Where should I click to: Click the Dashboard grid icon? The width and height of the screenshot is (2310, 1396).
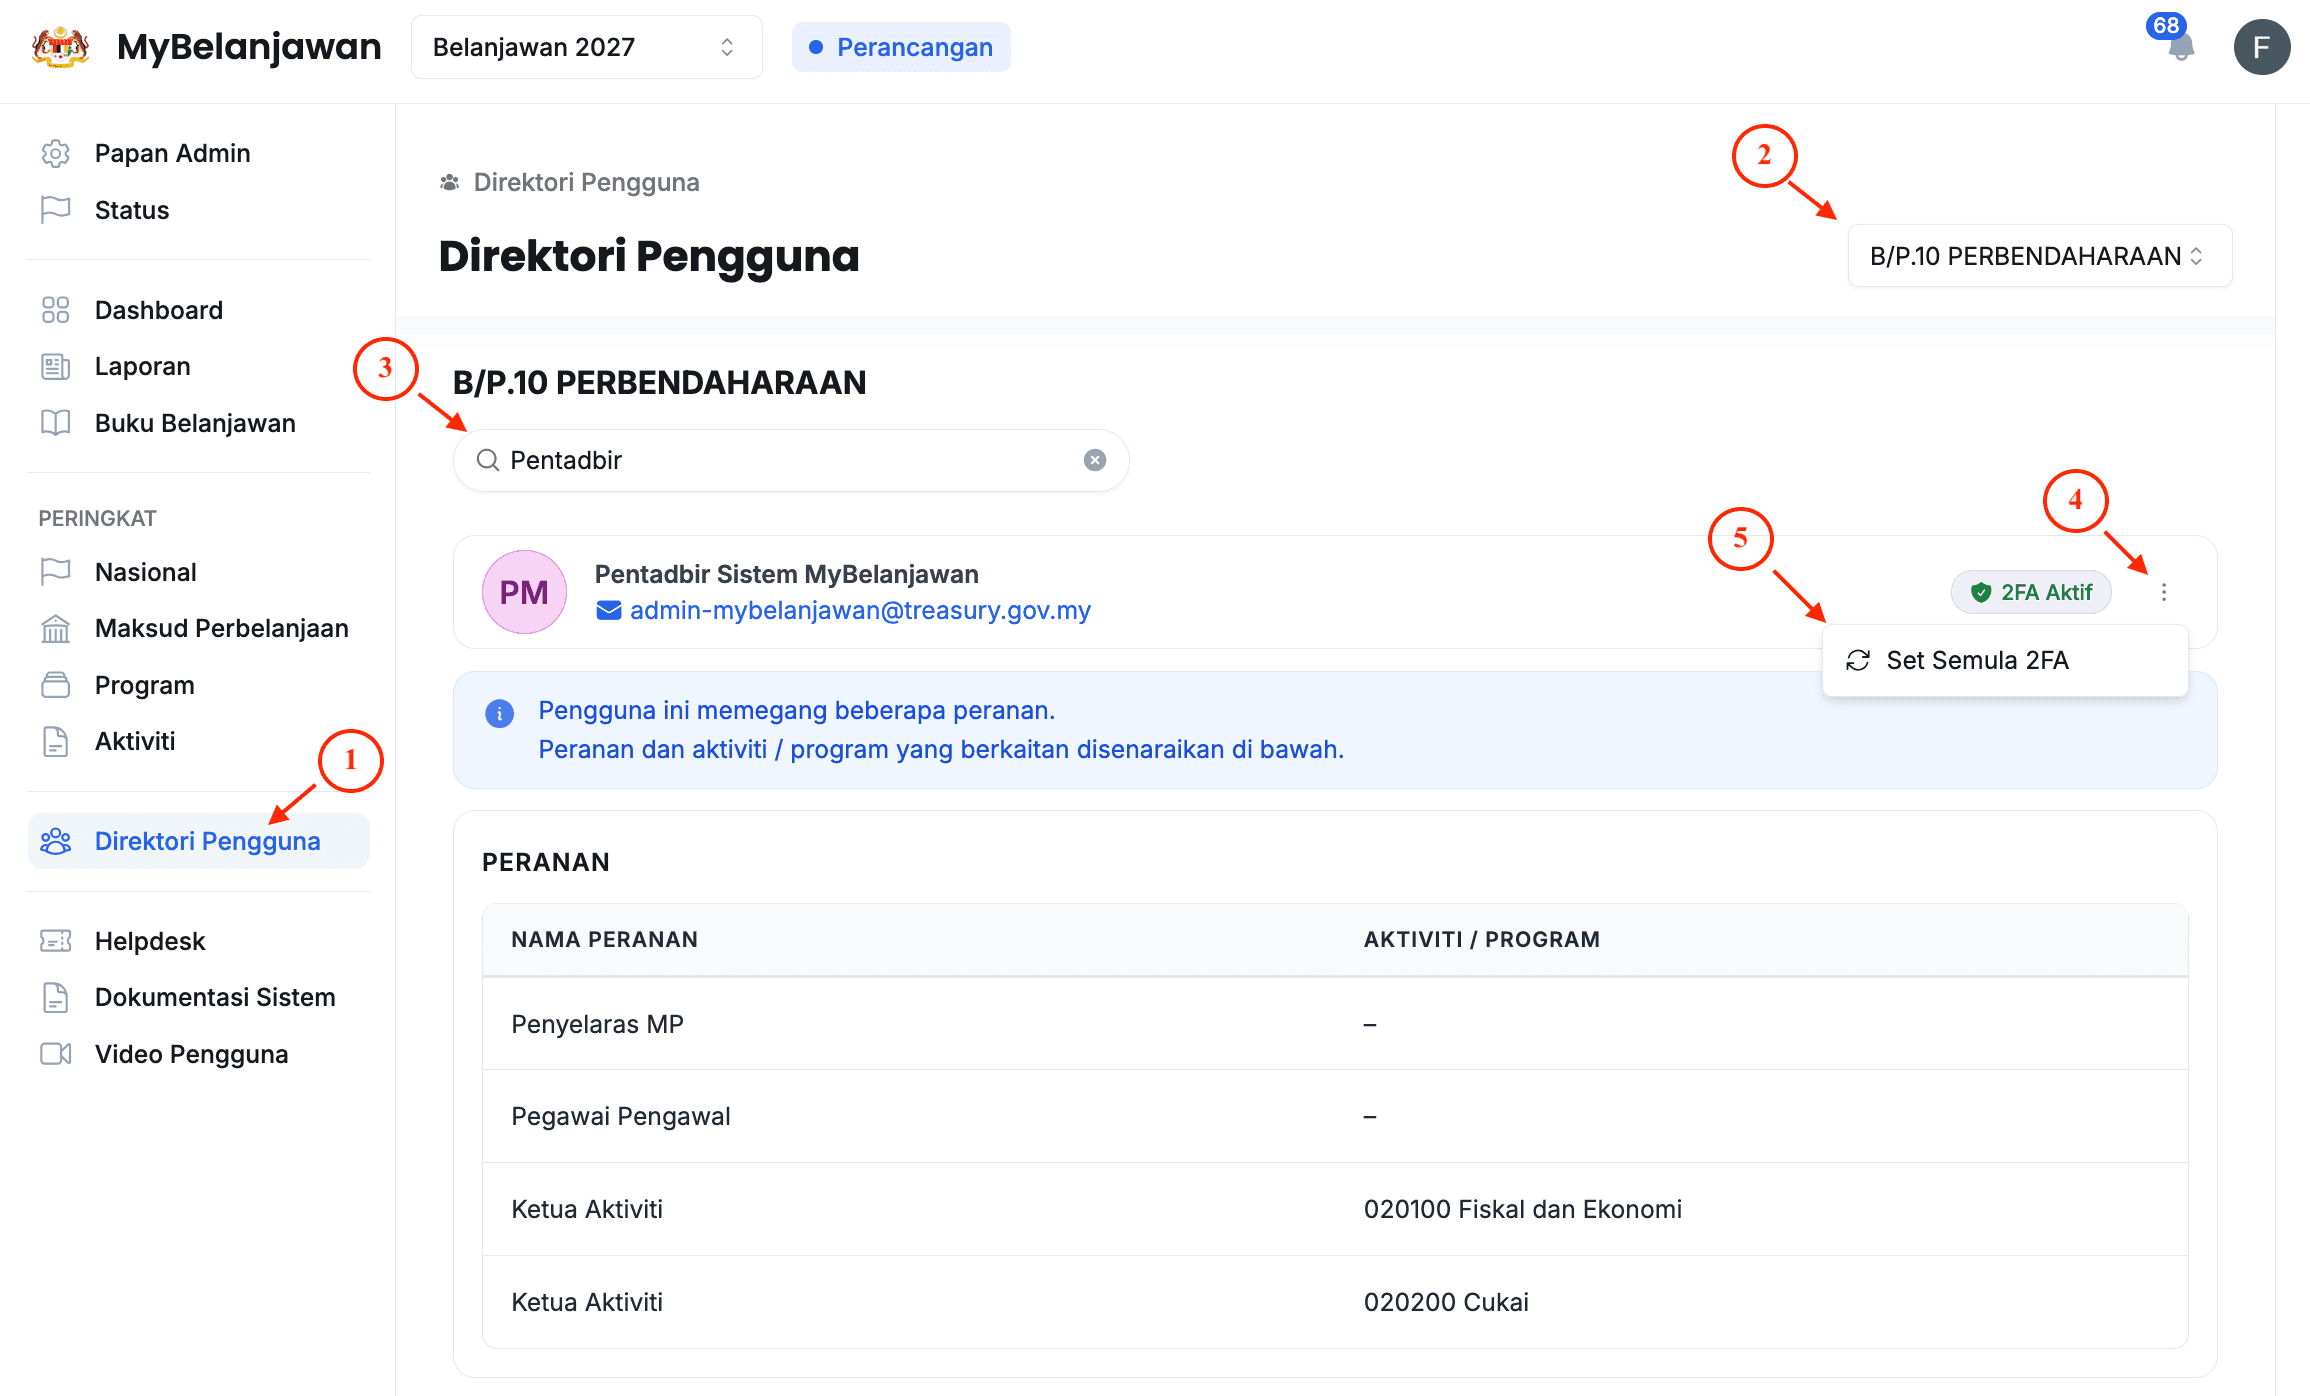pyautogui.click(x=56, y=310)
